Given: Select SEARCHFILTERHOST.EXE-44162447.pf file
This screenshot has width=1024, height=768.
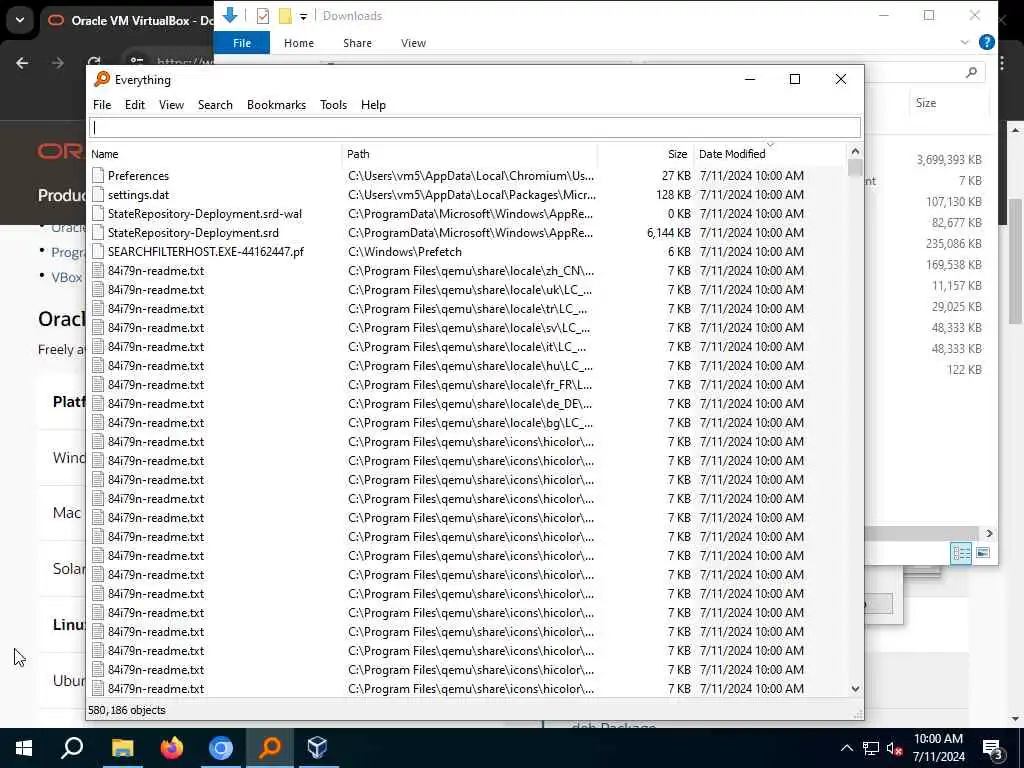Looking at the screenshot, I should pos(466,251).
